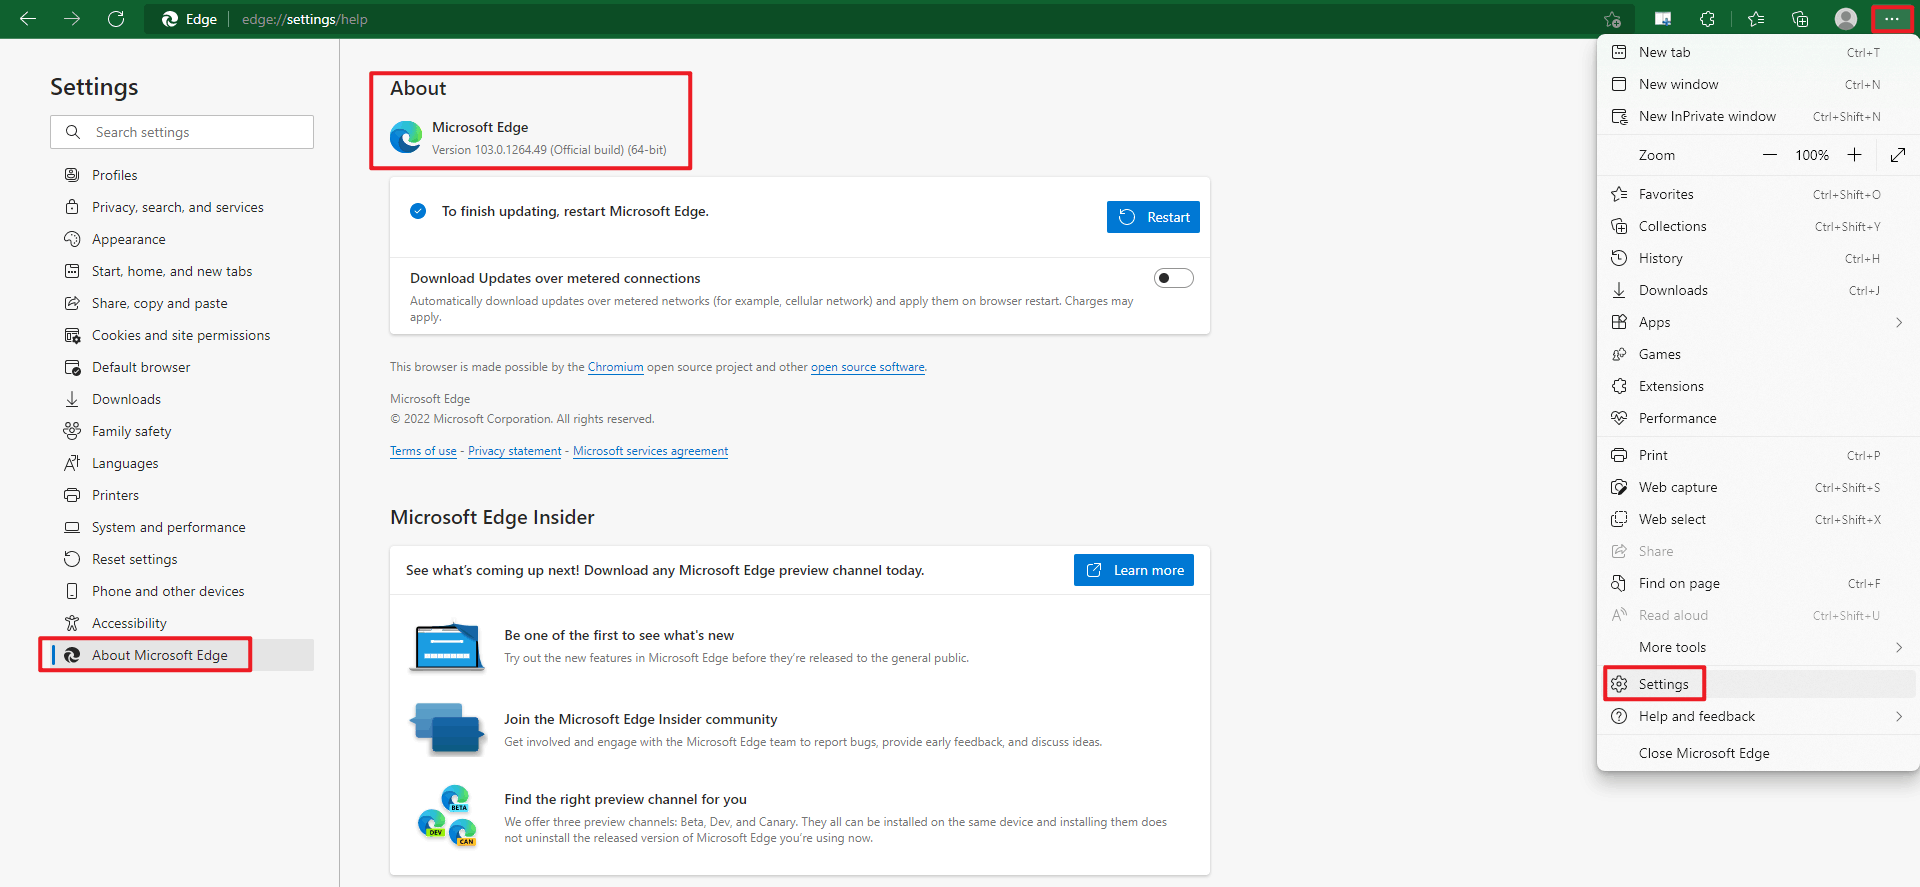Viewport: 1920px width, 887px height.
Task: Open the Favorites toolbar icon
Action: (1755, 19)
